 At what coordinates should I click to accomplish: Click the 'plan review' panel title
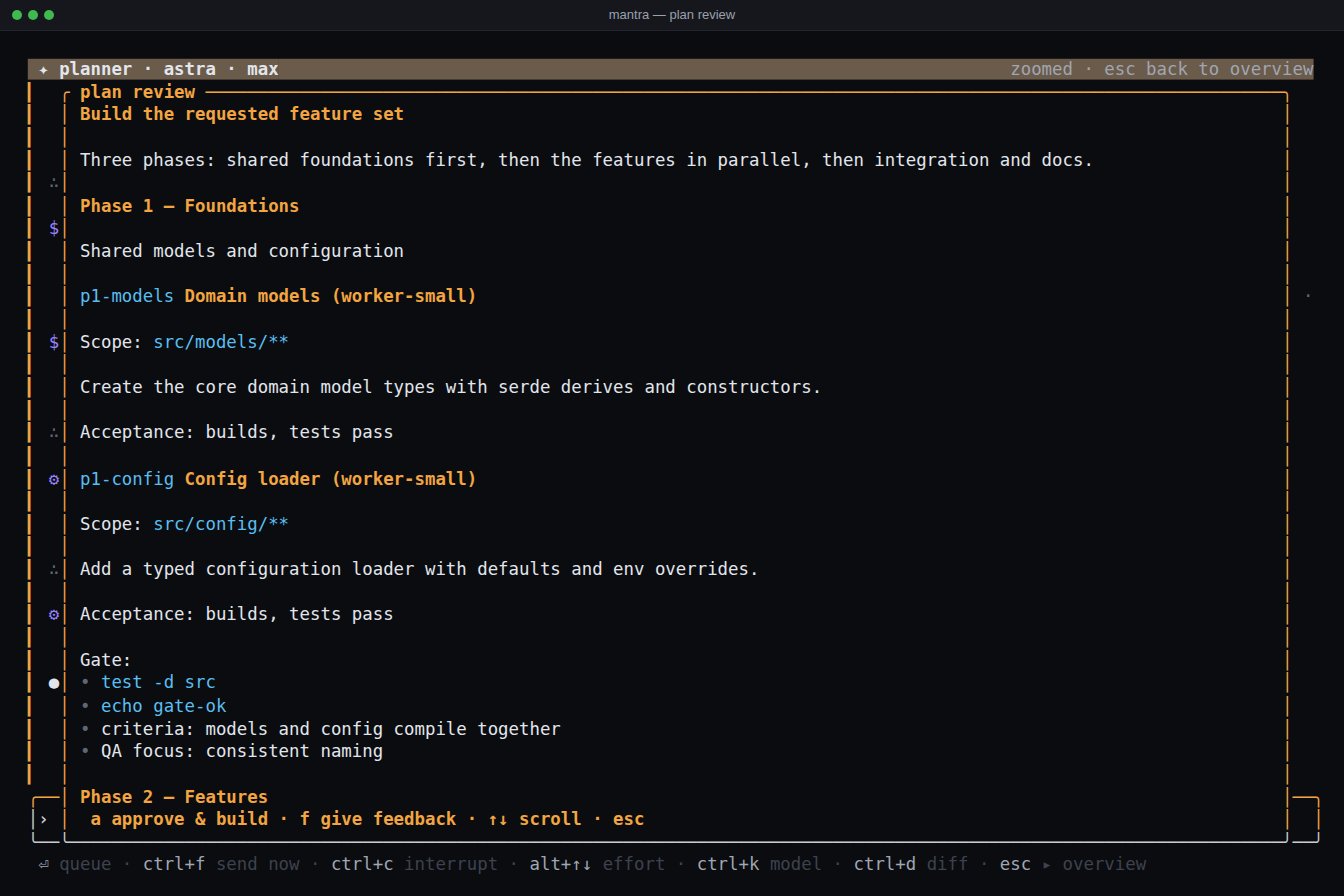coord(137,92)
